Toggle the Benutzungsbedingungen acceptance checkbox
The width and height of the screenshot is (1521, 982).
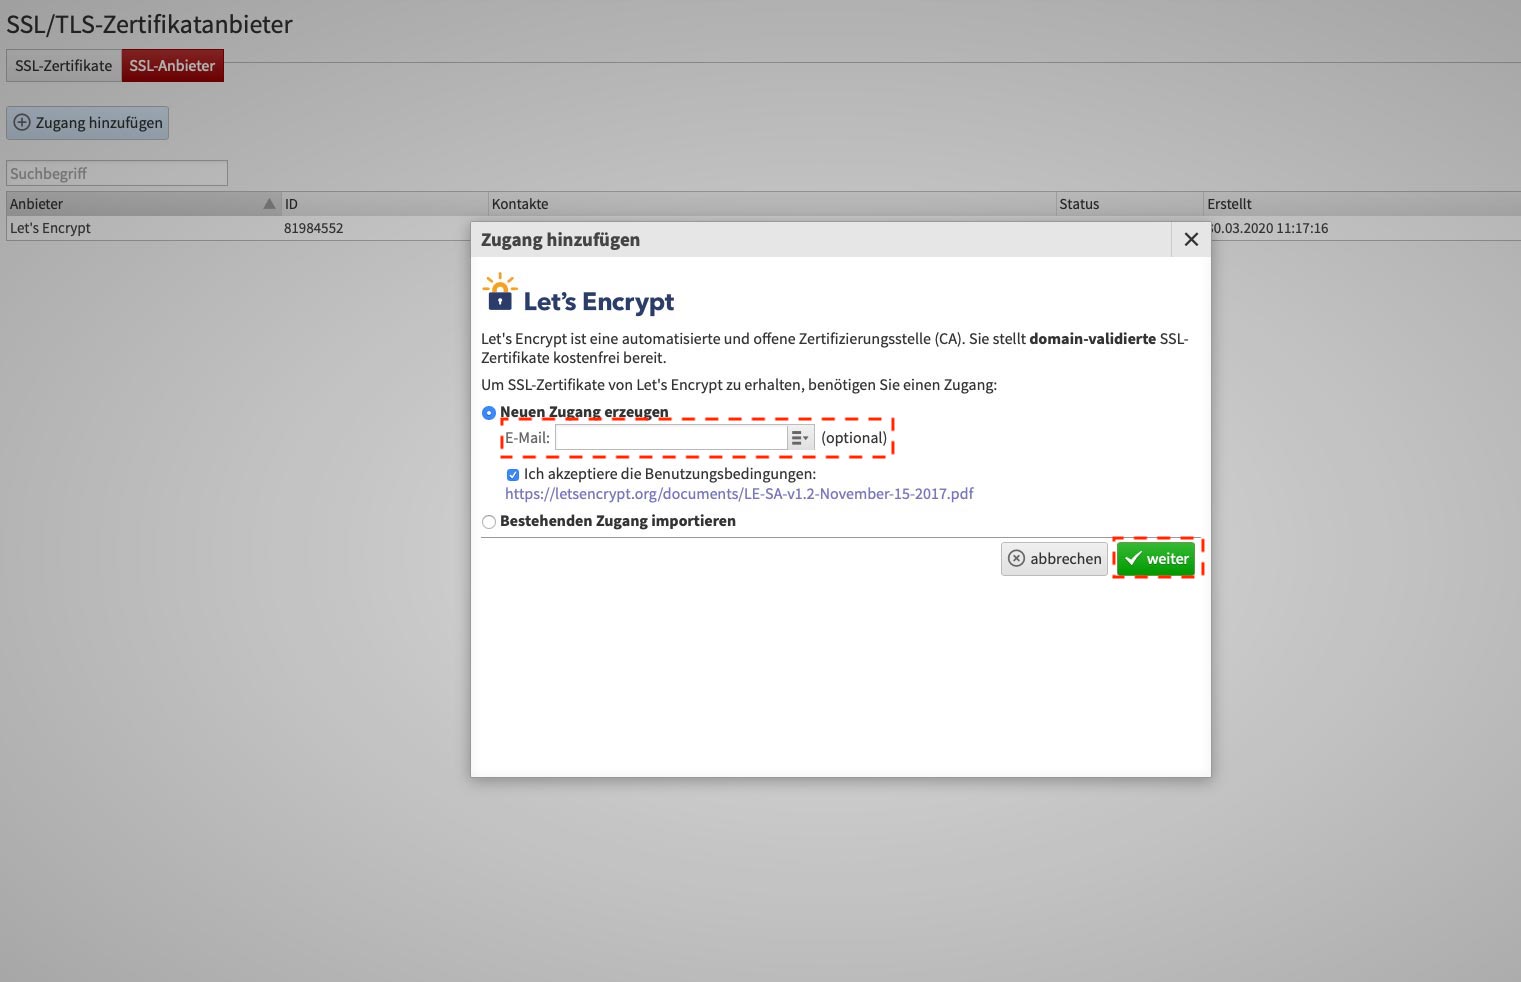pos(513,475)
